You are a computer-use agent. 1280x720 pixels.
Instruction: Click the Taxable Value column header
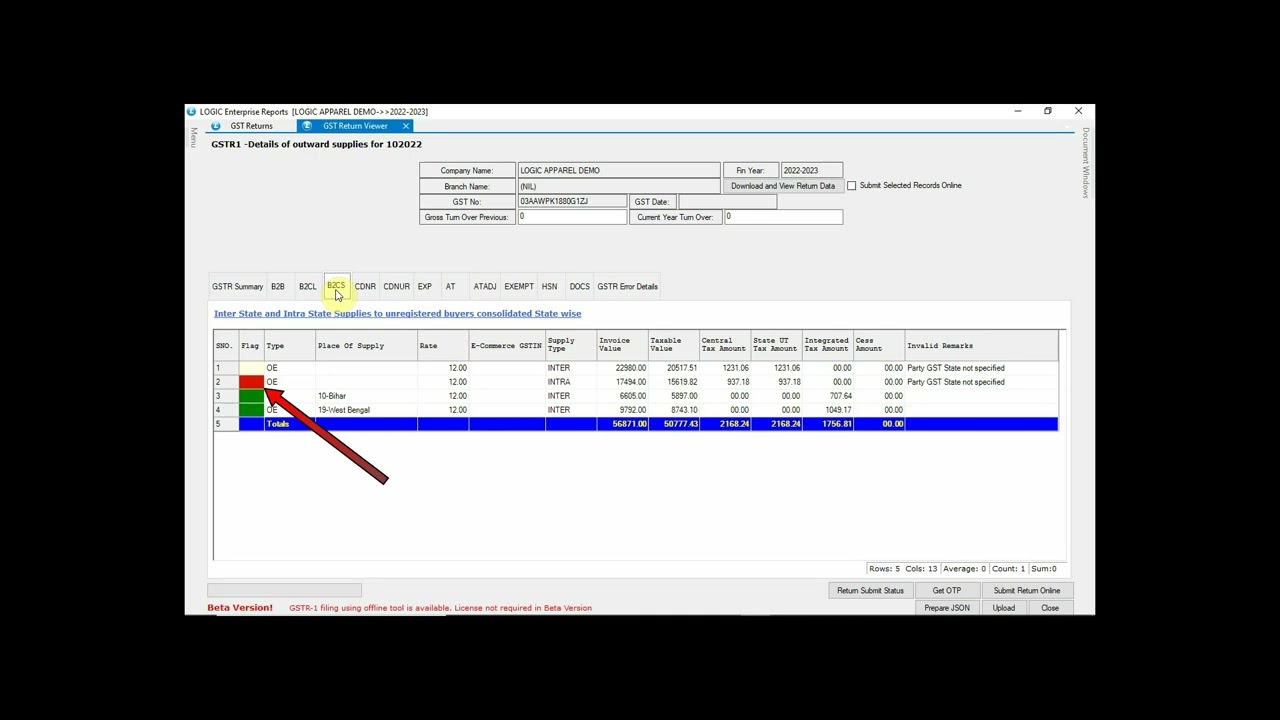673,346
